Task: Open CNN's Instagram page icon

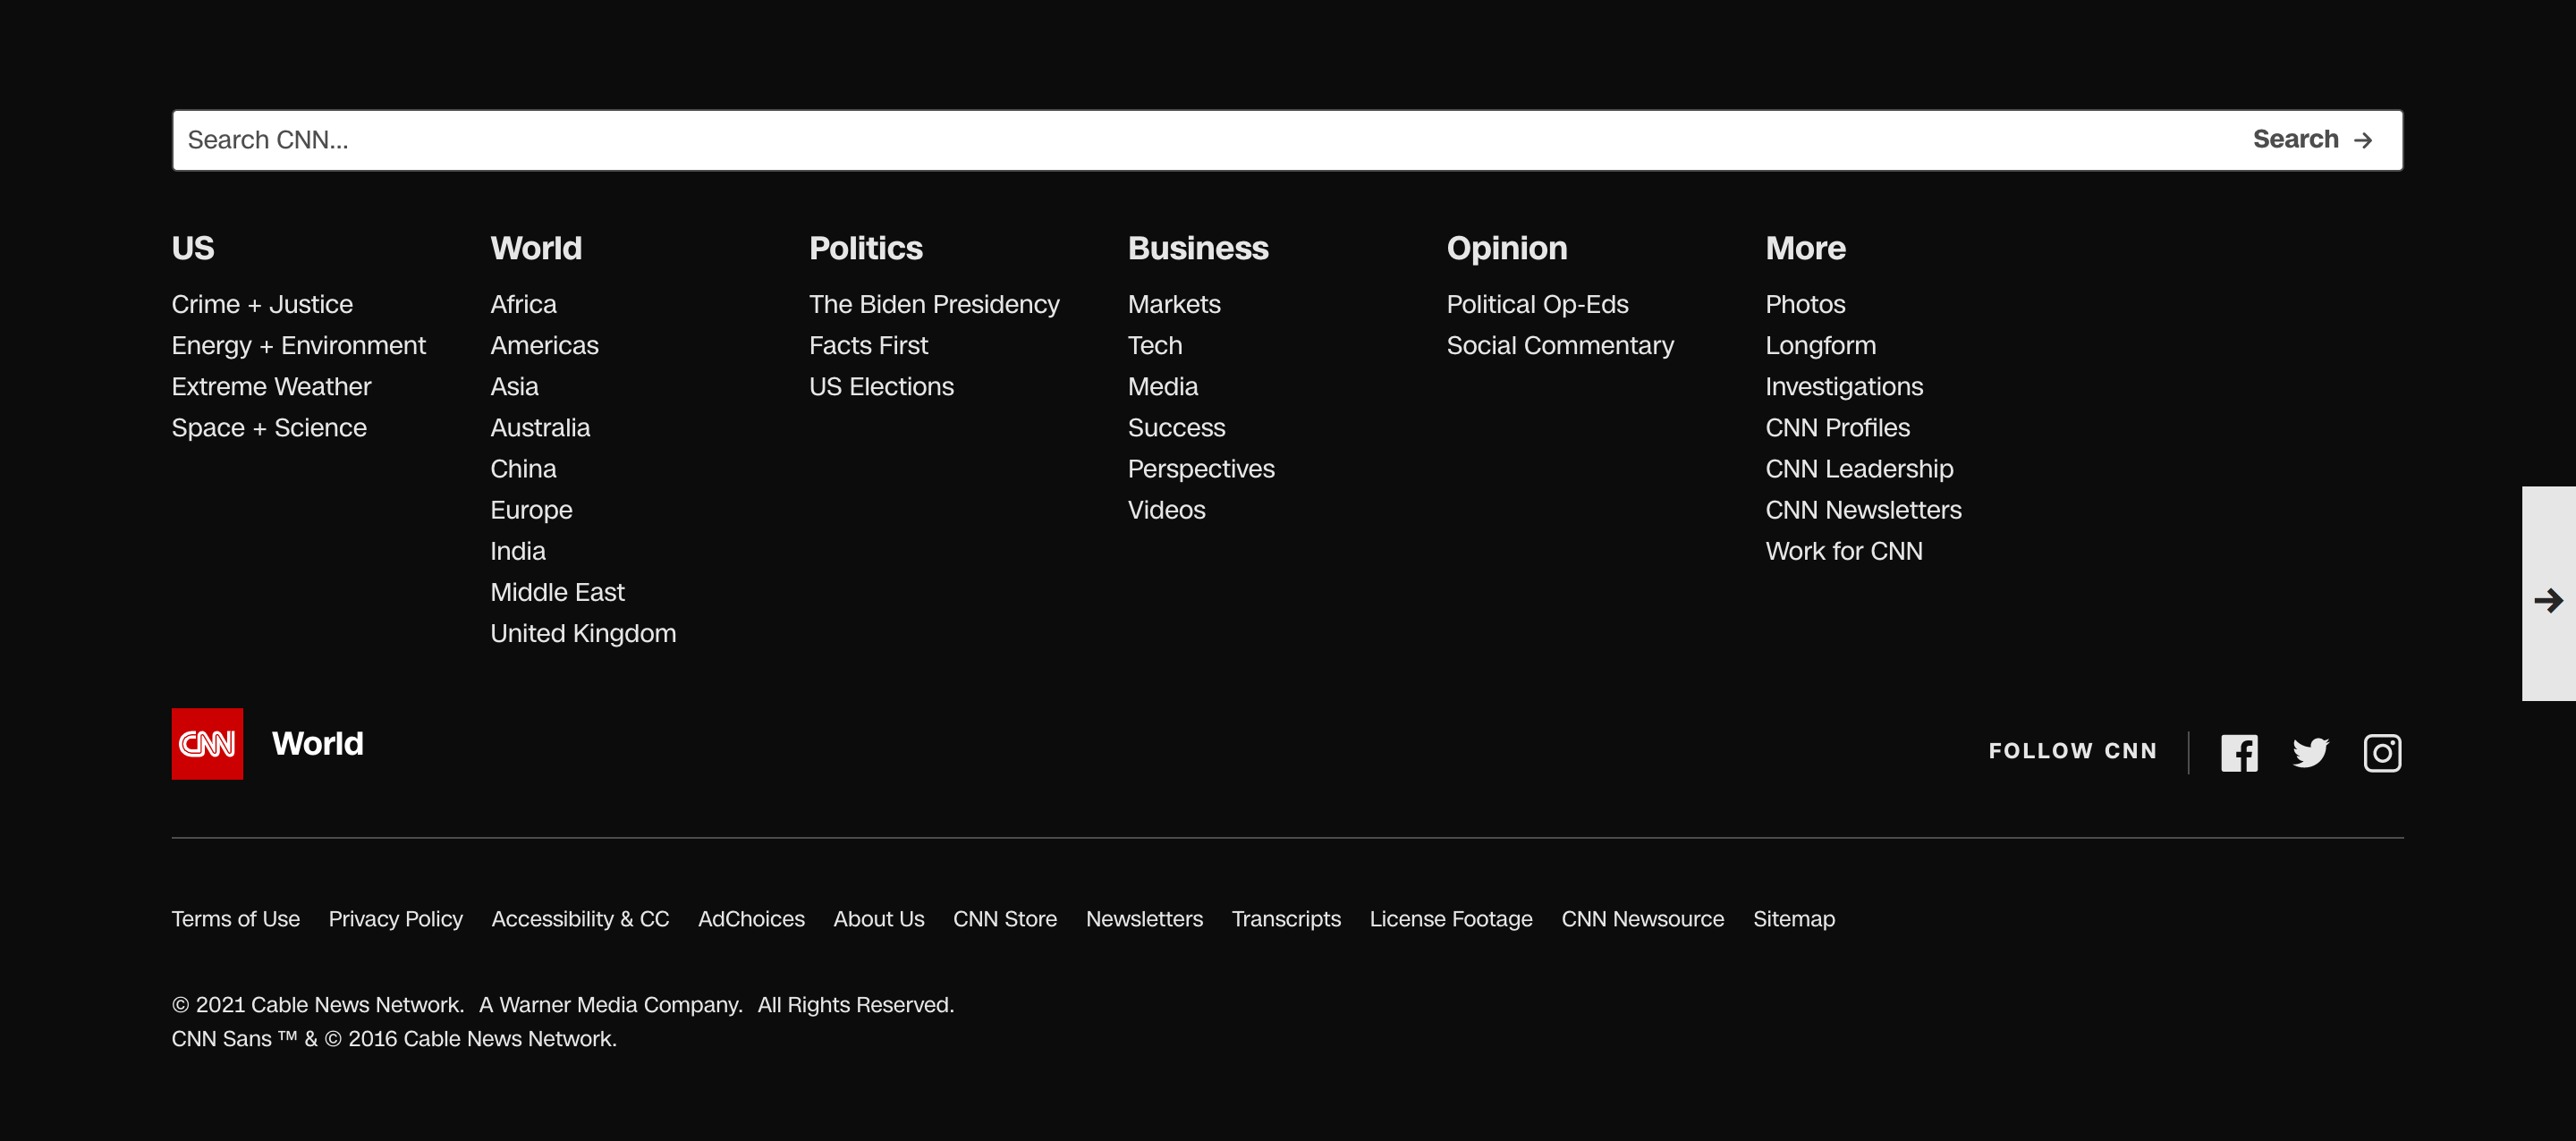Action: click(x=2382, y=753)
